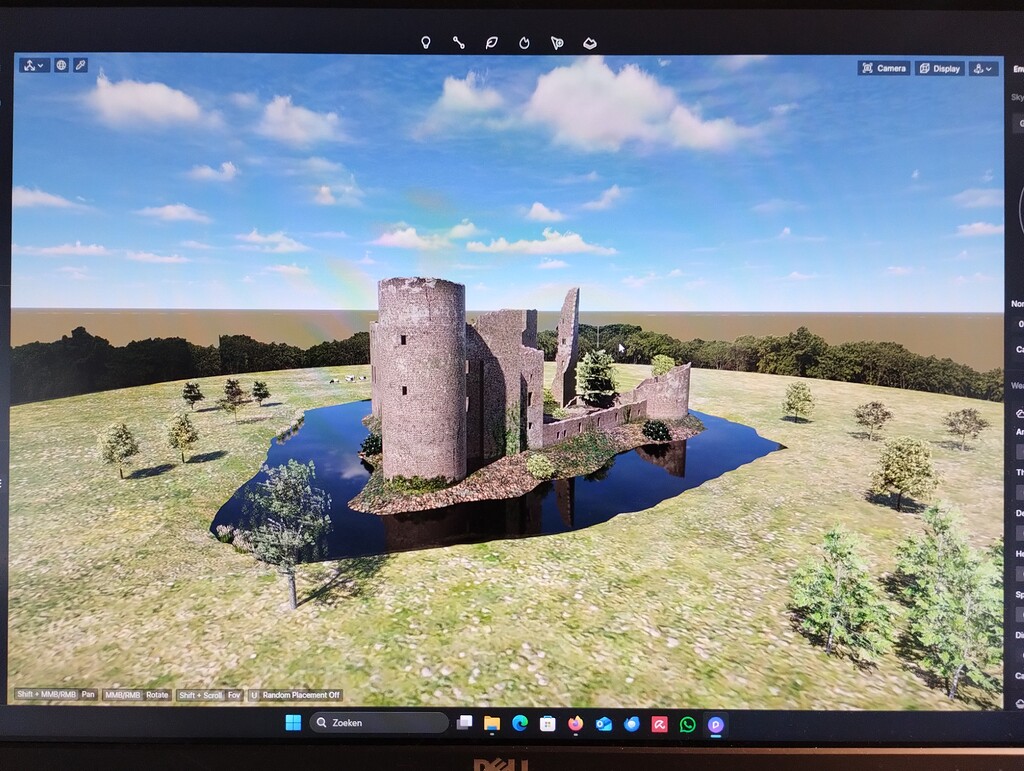Open the effects flame tool
The width and height of the screenshot is (1024, 771).
(x=525, y=42)
